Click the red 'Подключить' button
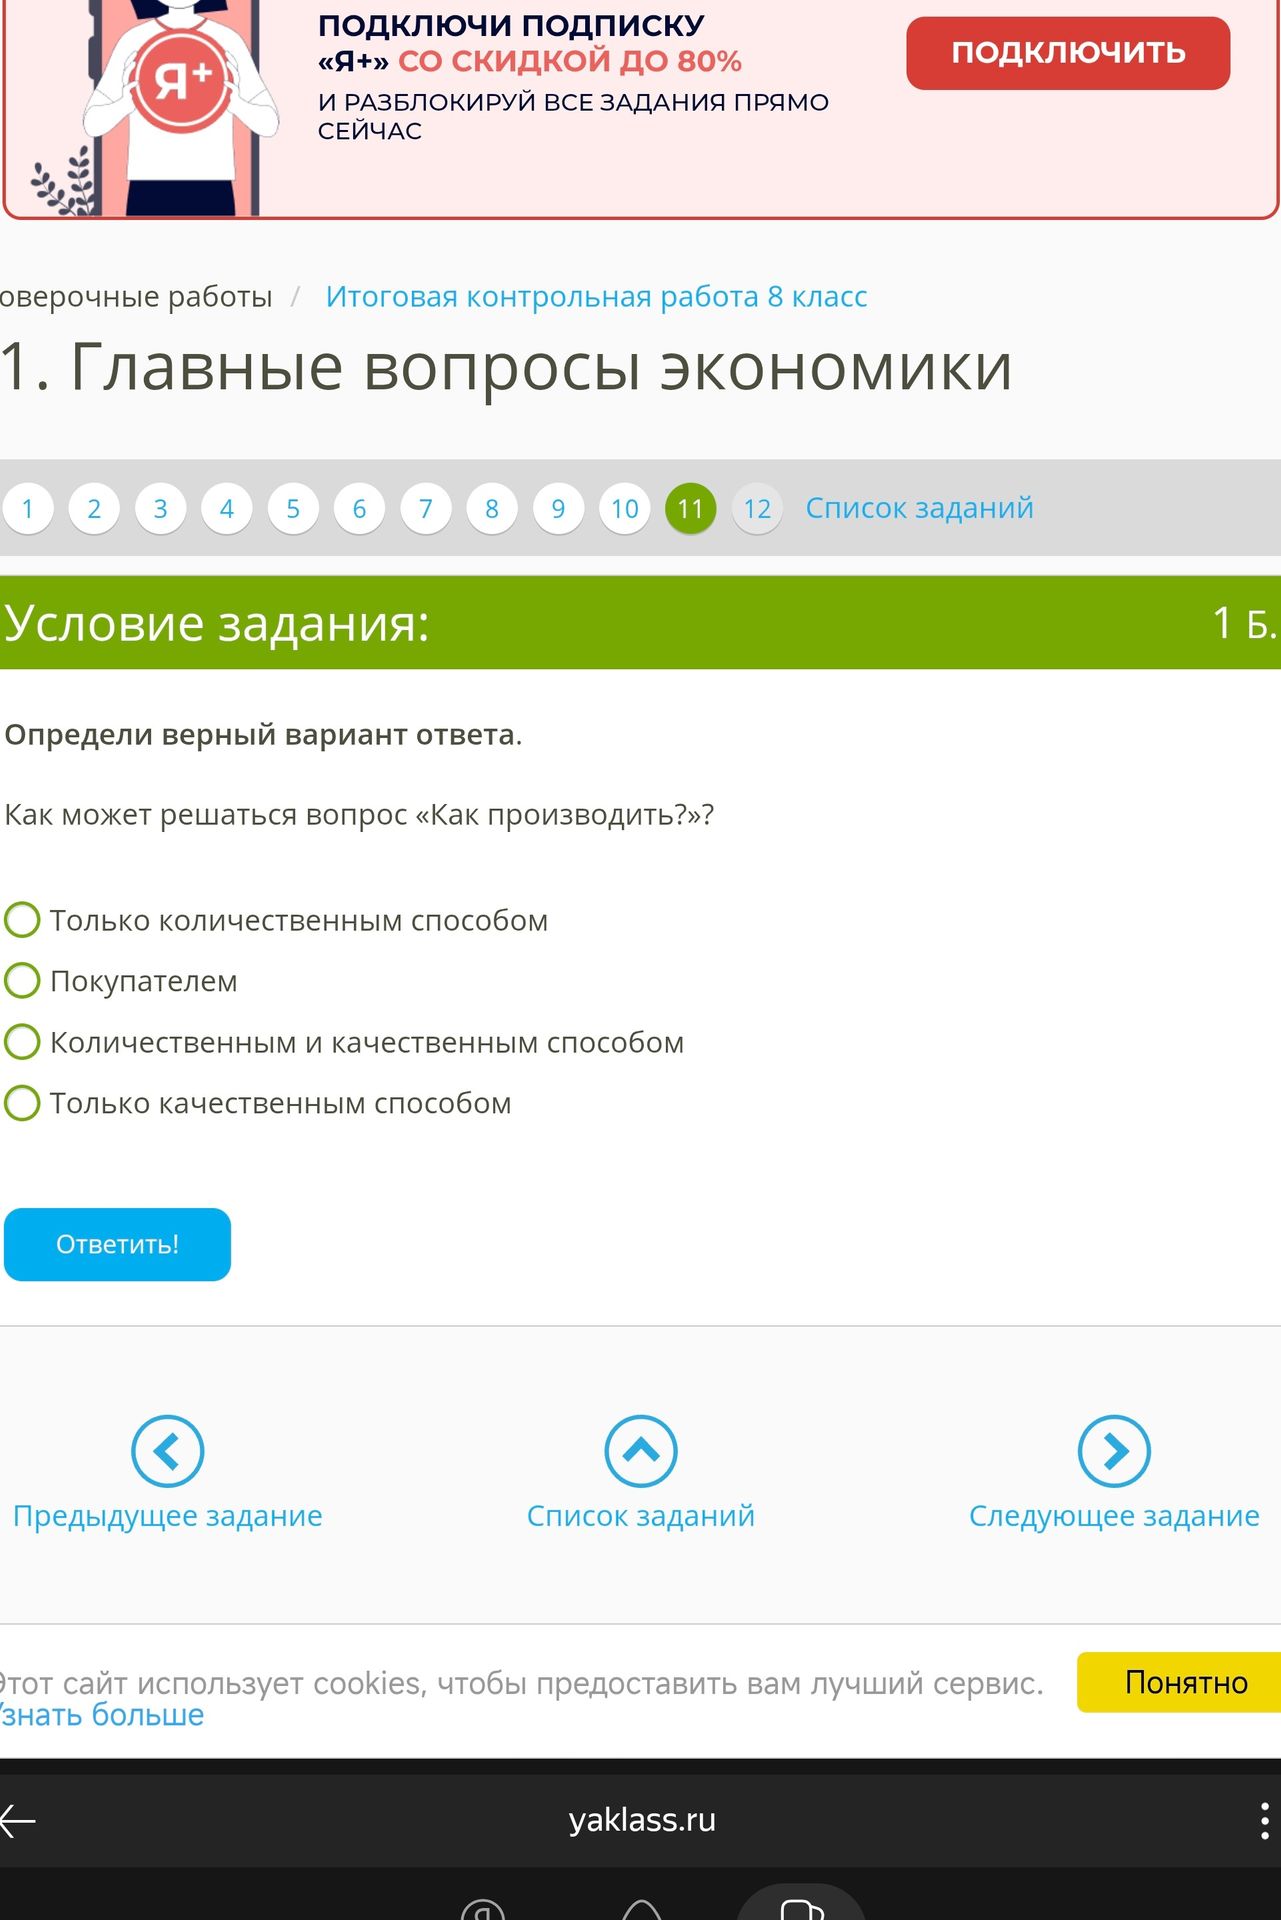This screenshot has width=1281, height=1920. click(x=1068, y=53)
